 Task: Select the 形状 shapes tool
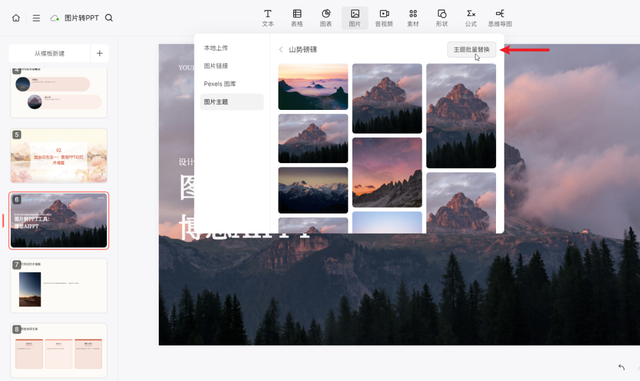point(442,18)
